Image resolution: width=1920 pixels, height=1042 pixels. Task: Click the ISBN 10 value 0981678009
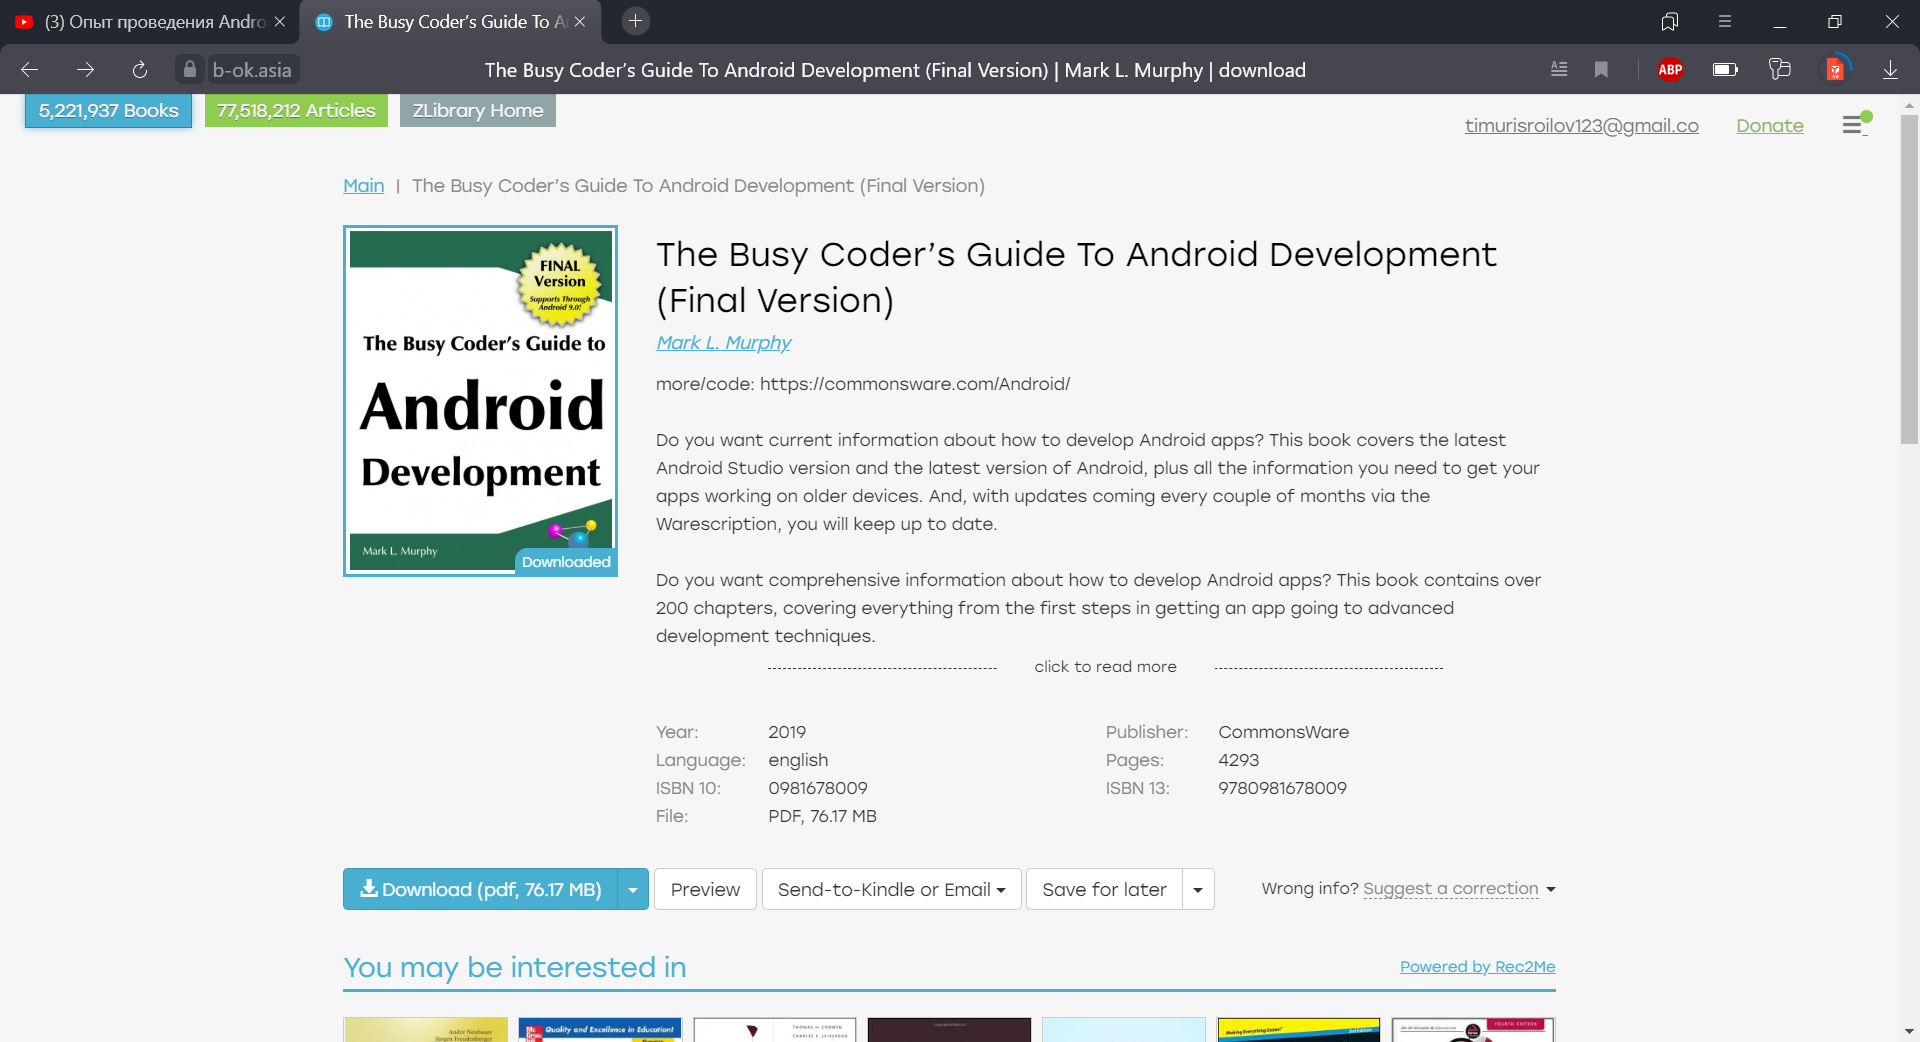pyautogui.click(x=818, y=788)
